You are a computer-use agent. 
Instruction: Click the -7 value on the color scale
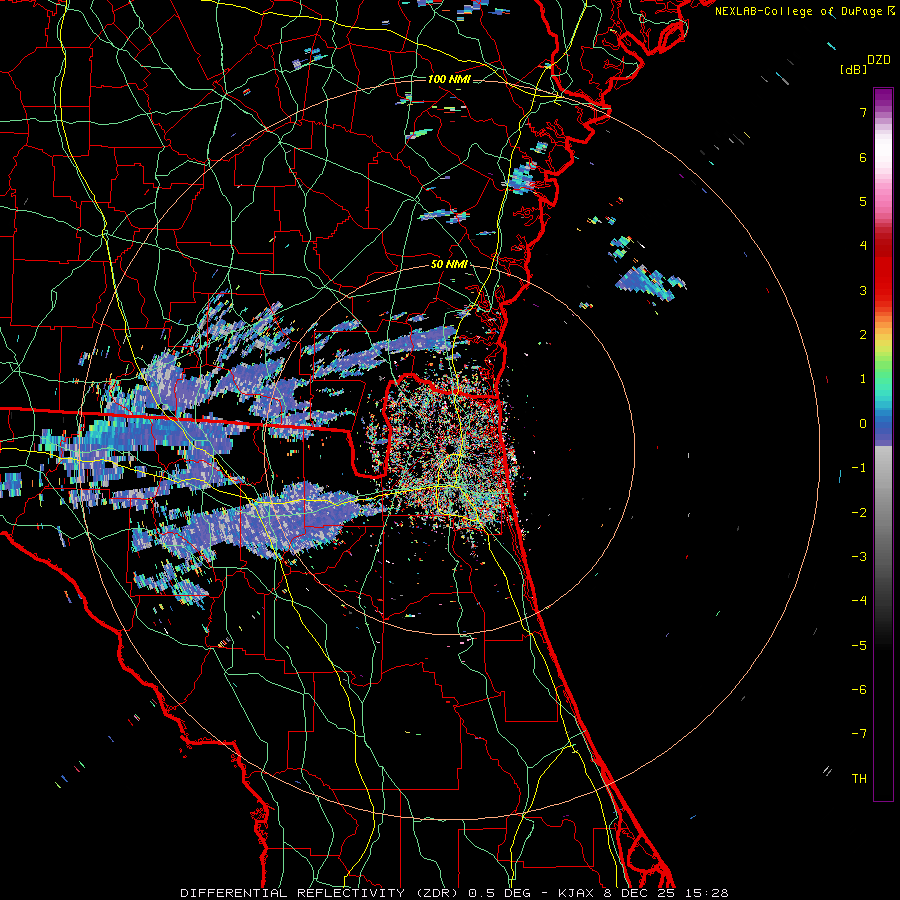point(859,734)
